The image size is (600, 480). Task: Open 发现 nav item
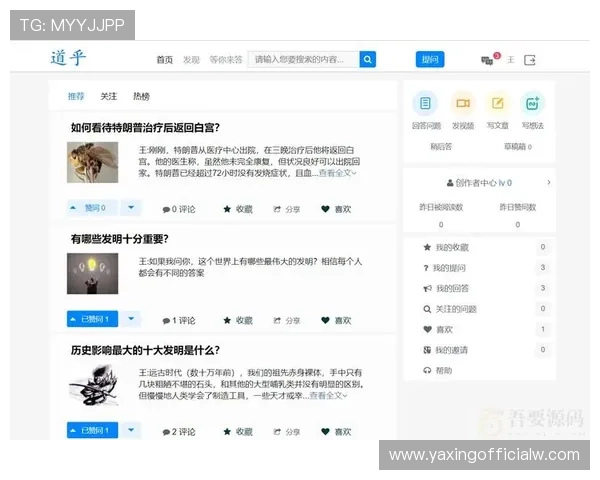pyautogui.click(x=191, y=60)
